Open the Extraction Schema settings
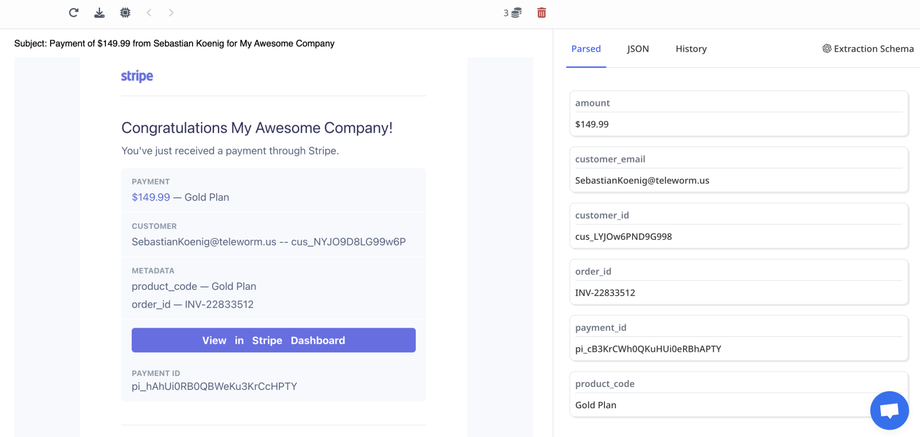 click(868, 49)
